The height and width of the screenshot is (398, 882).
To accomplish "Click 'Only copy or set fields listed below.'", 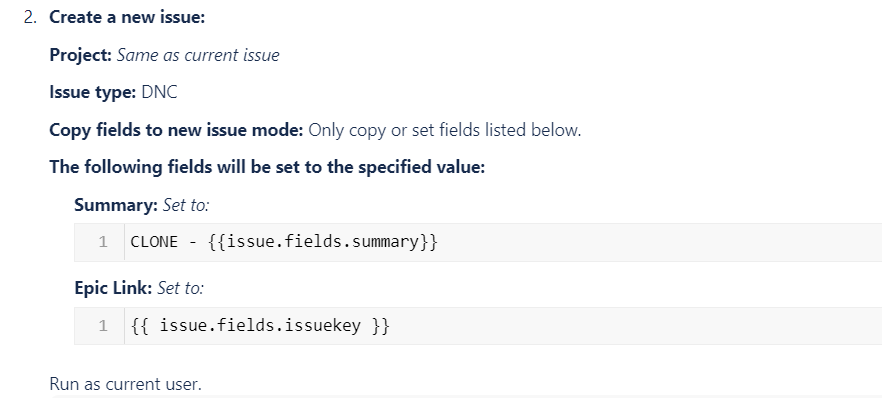I will (445, 130).
